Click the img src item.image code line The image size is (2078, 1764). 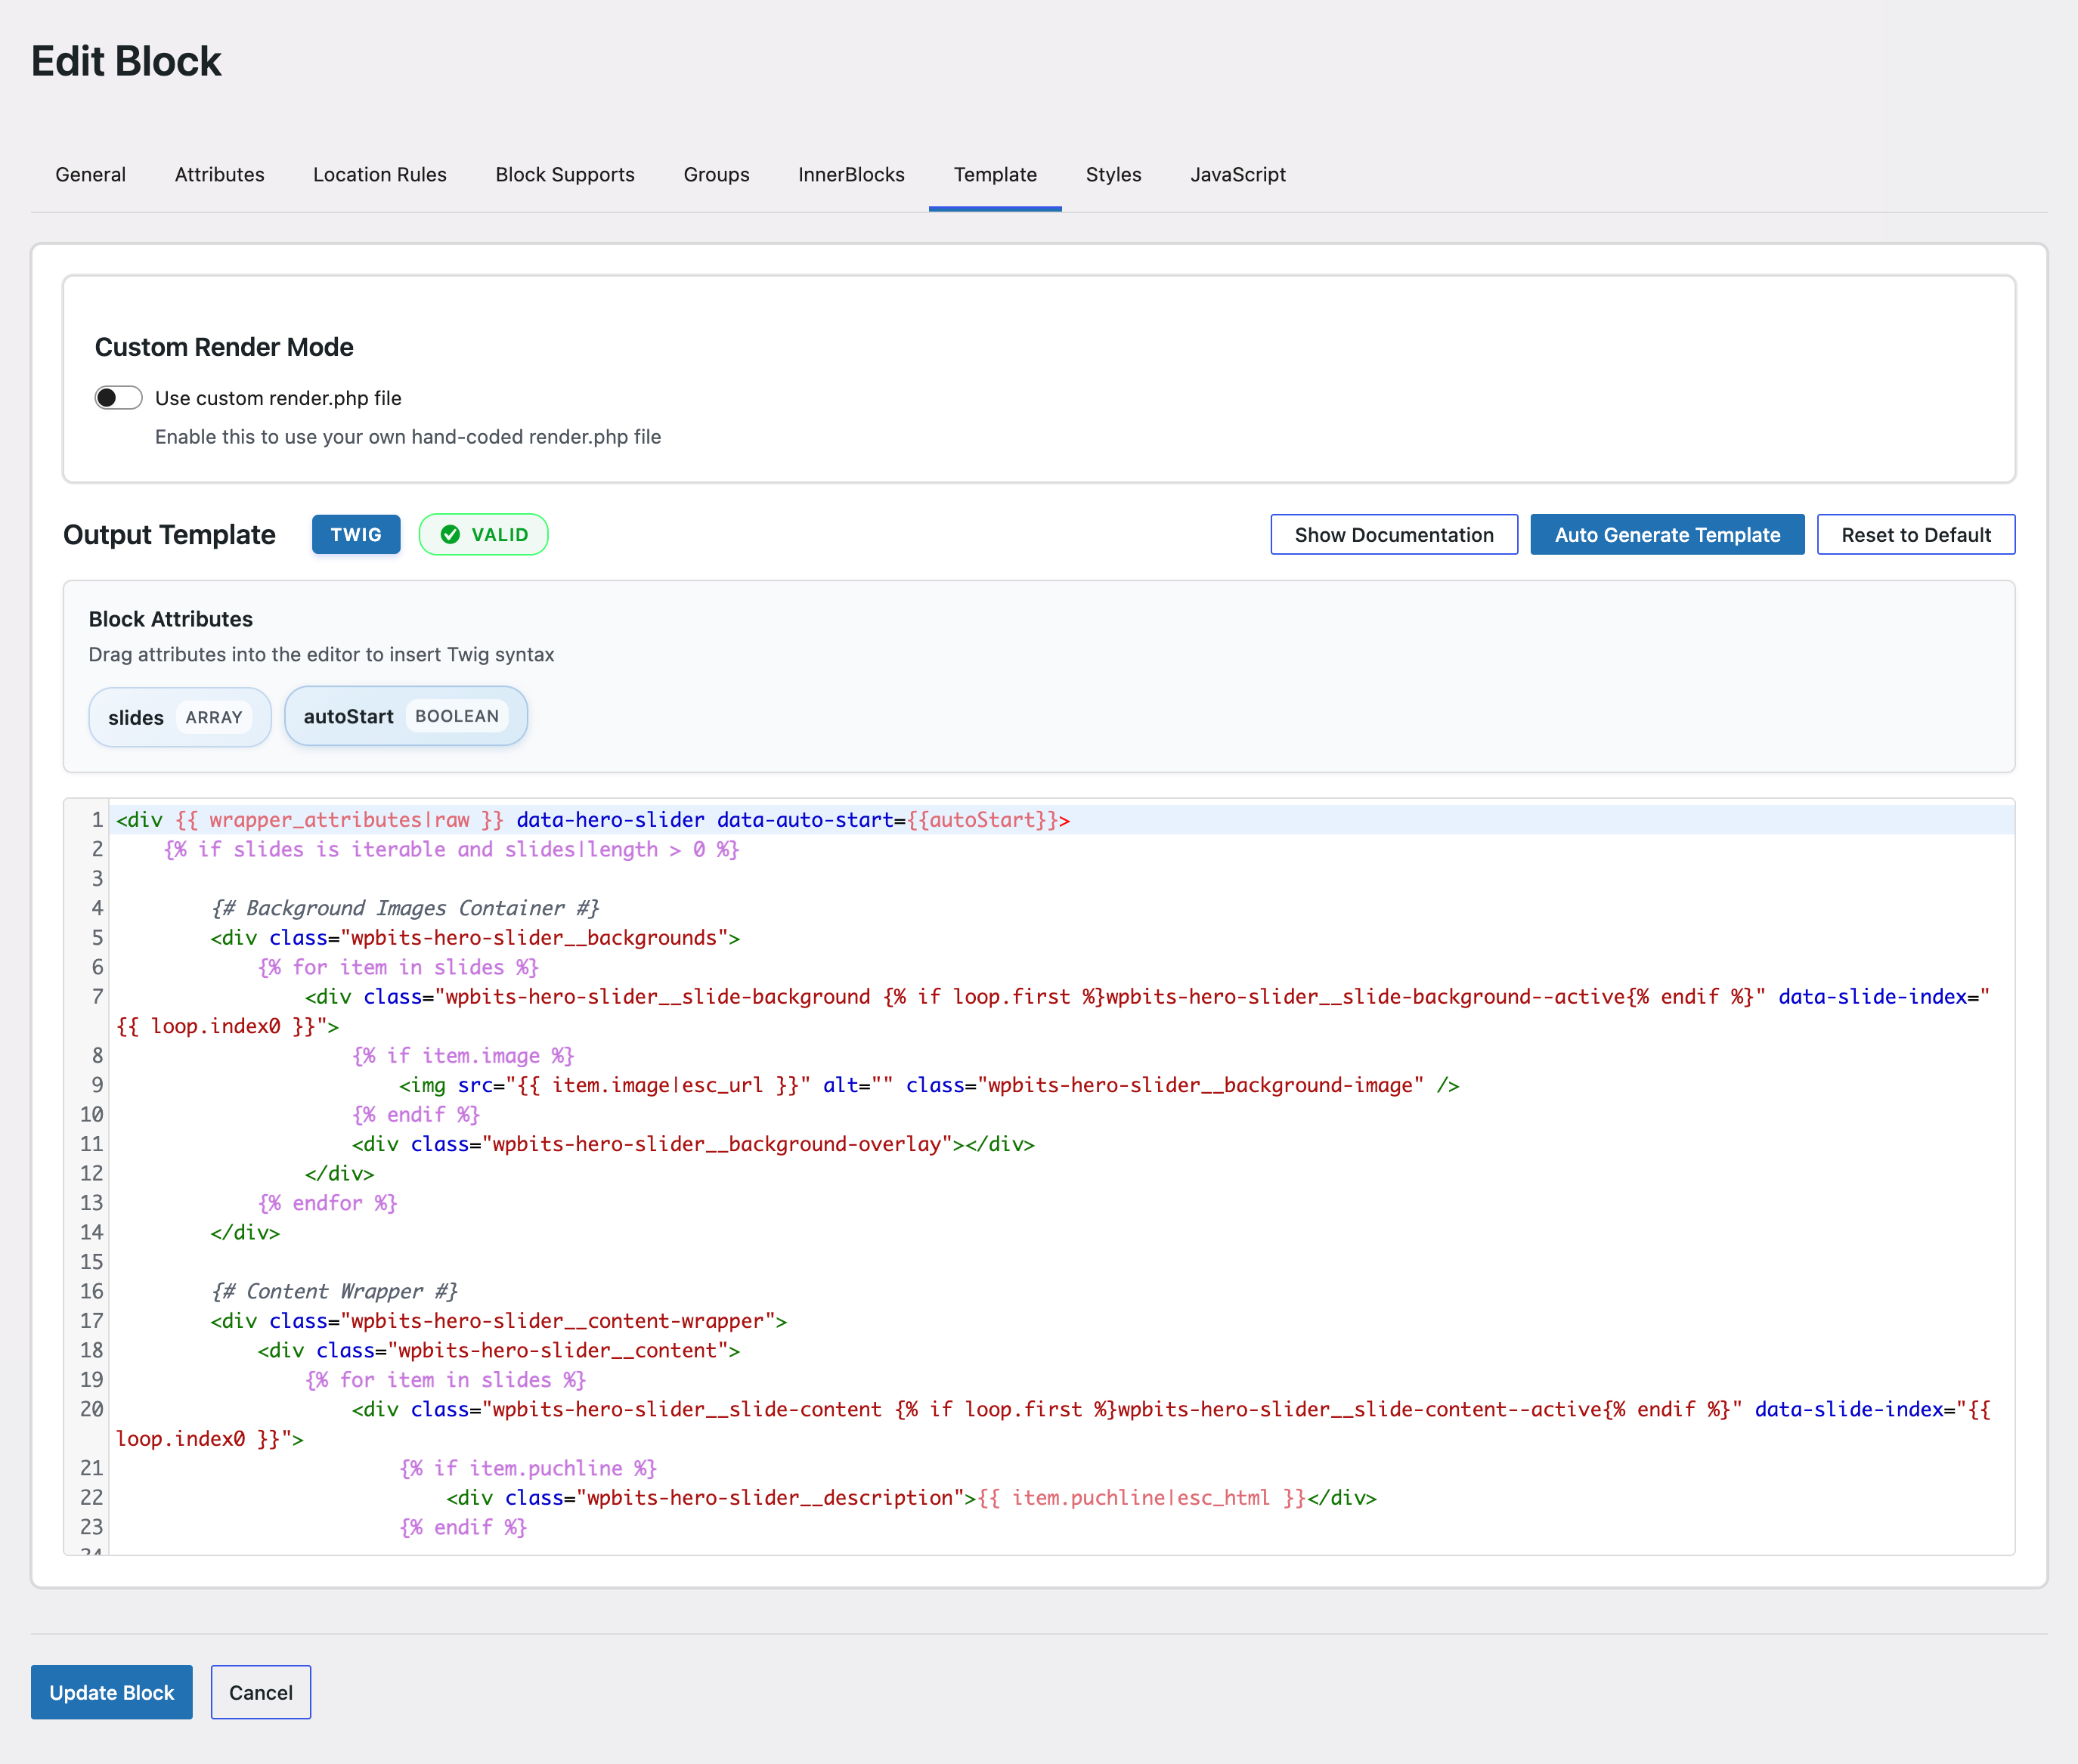coord(929,1085)
